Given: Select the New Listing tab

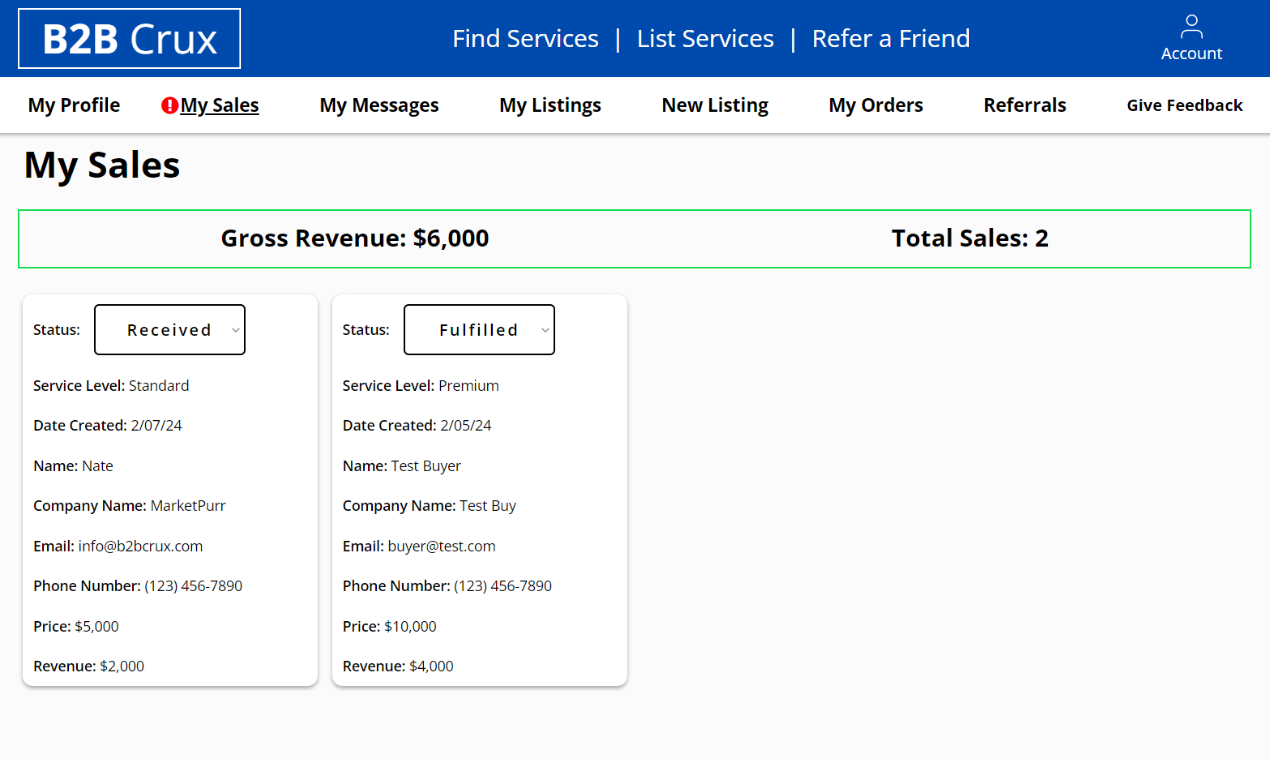Looking at the screenshot, I should pos(715,105).
